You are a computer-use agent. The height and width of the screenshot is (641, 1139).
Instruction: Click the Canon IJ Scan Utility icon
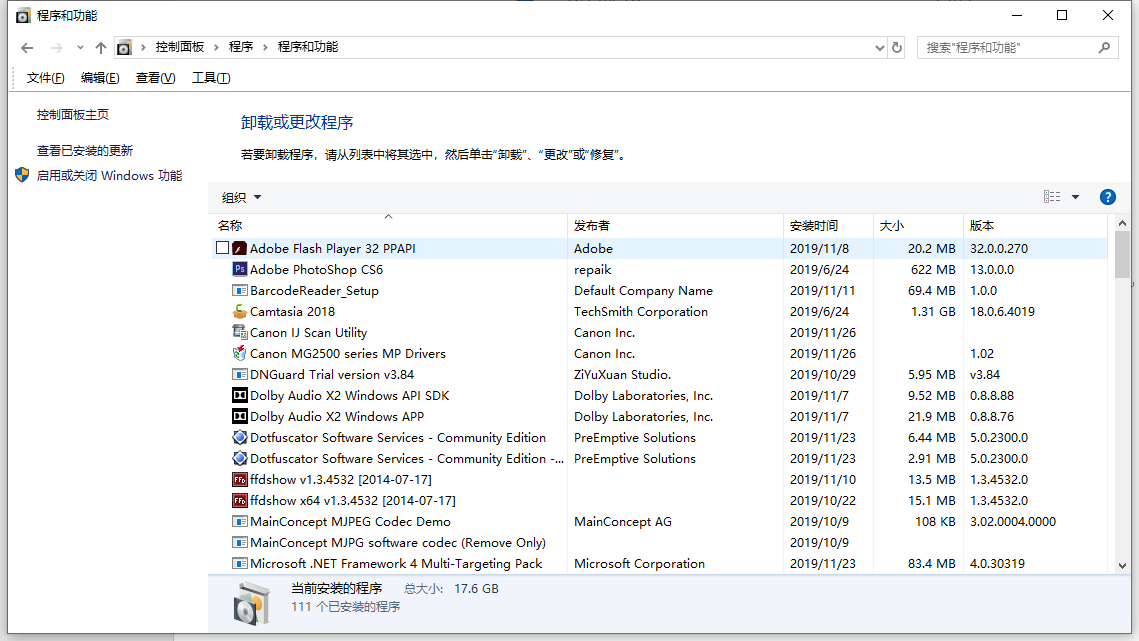[x=240, y=333]
